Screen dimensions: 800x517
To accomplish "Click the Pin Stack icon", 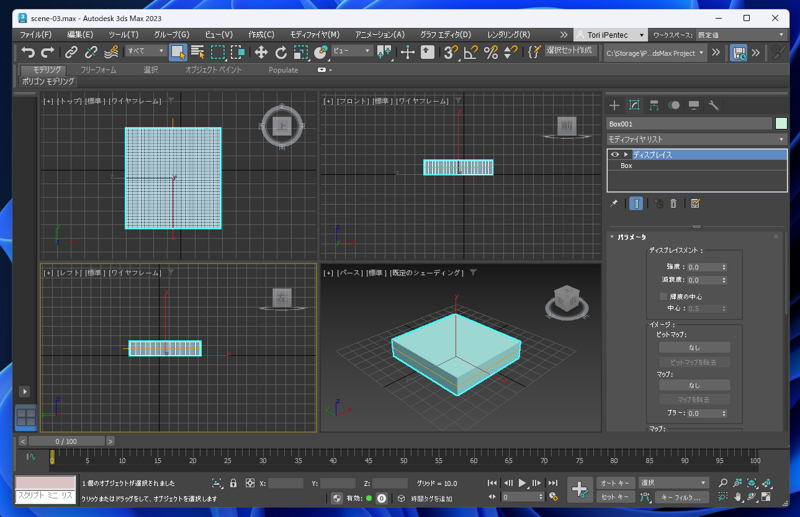I will [x=614, y=203].
